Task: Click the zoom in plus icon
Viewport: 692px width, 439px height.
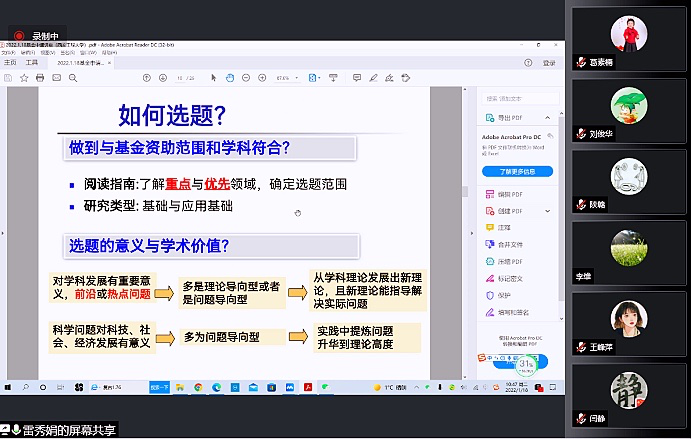Action: point(260,78)
